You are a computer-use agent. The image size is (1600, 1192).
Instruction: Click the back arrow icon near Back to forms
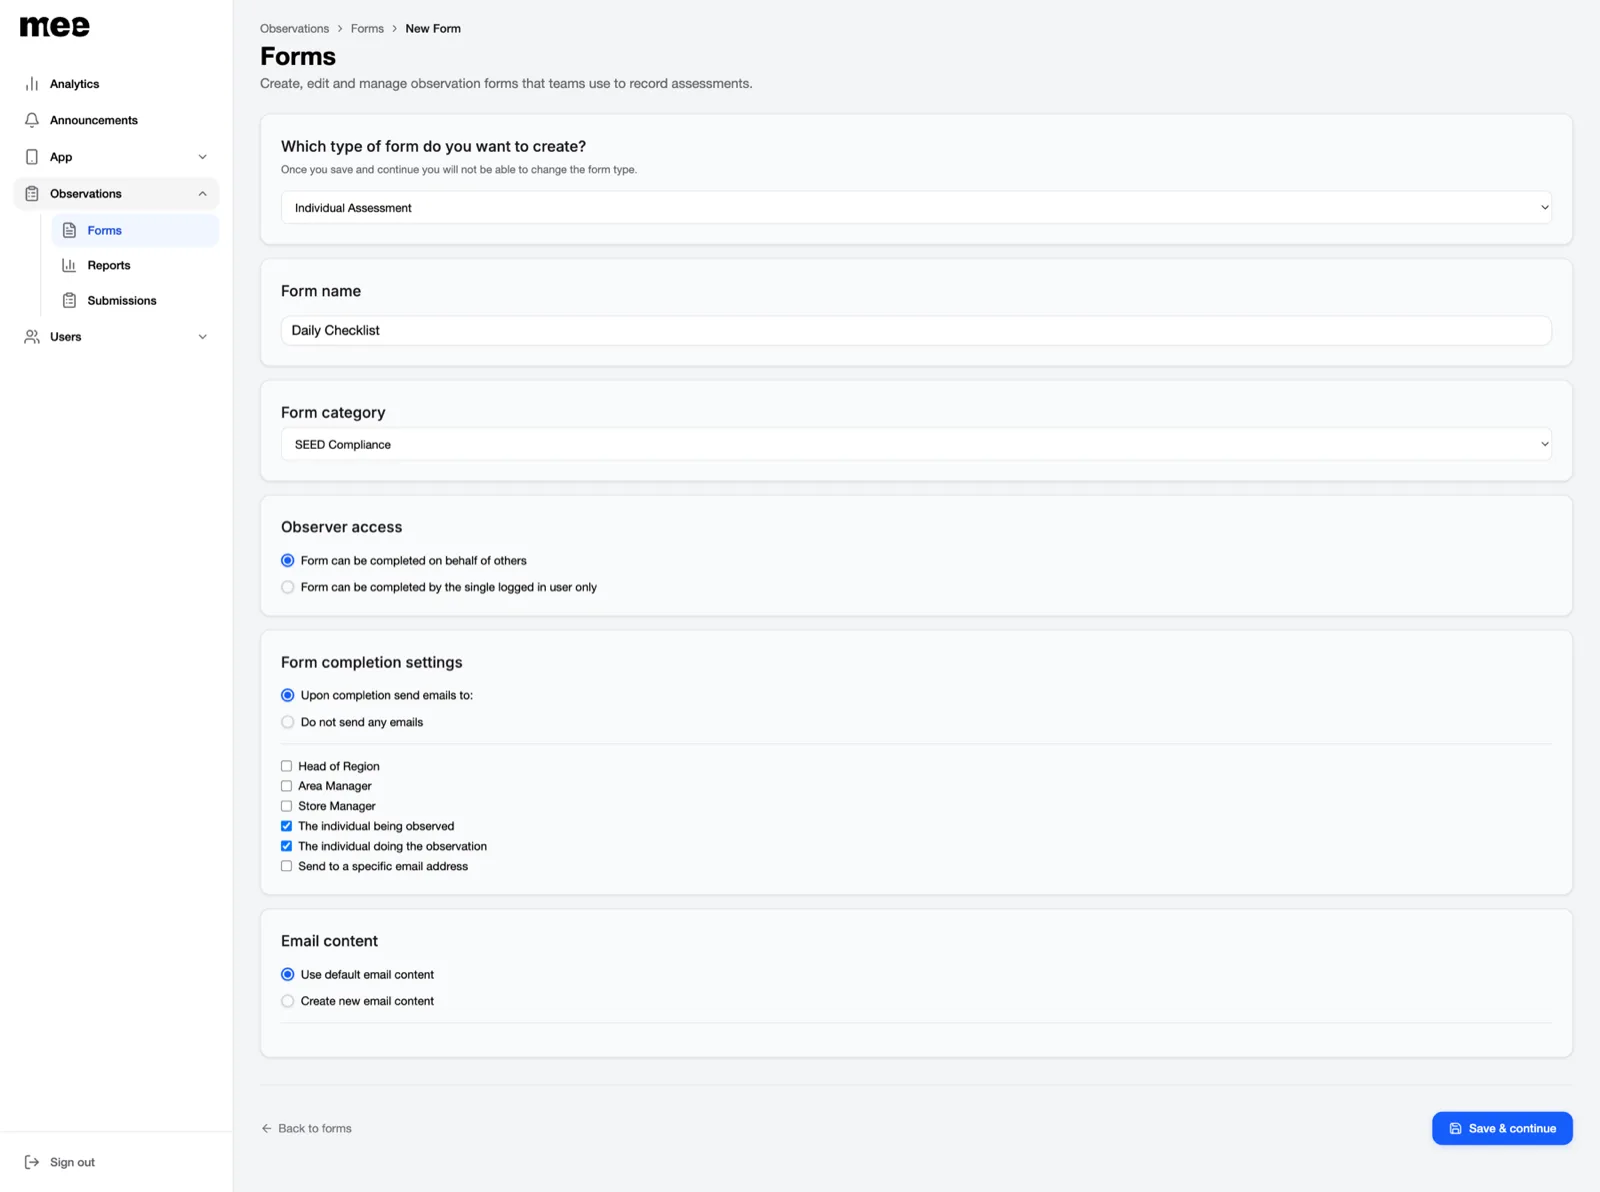coord(266,1128)
